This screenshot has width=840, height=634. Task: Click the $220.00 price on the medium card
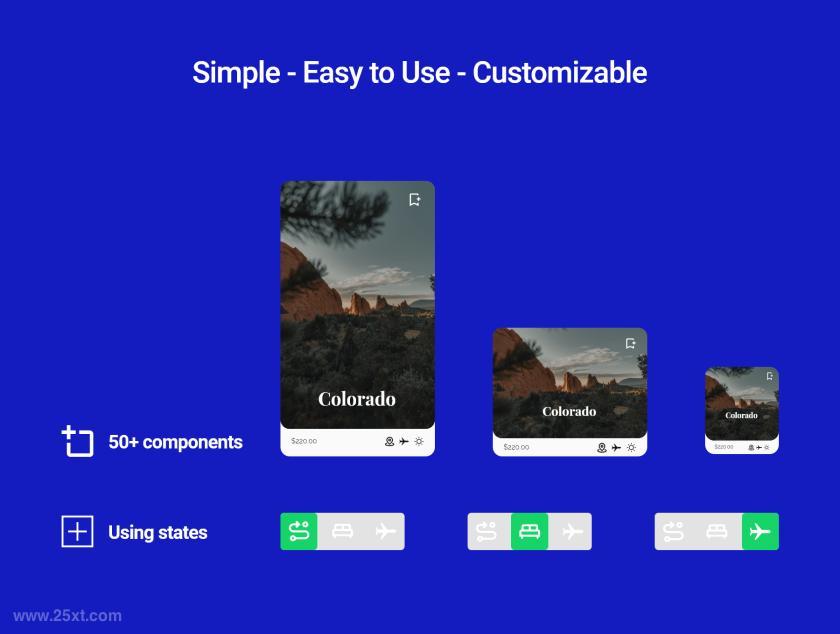[x=516, y=447]
